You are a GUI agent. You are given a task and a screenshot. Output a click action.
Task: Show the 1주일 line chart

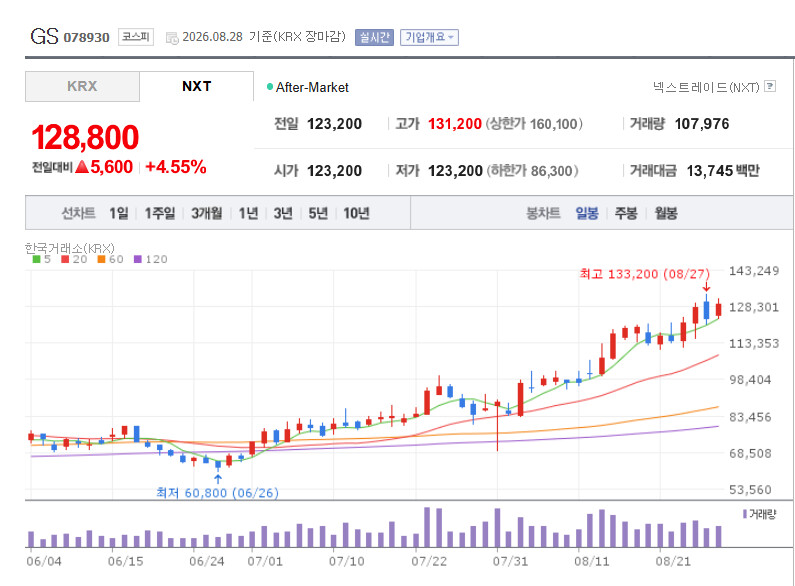(160, 213)
